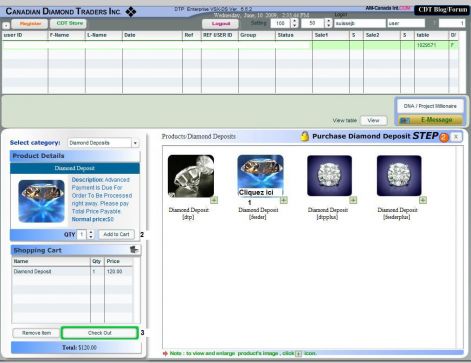471x363 pixels.
Task: Select the Diamond Deposit row in the Shopping Cart
Action: point(72,272)
